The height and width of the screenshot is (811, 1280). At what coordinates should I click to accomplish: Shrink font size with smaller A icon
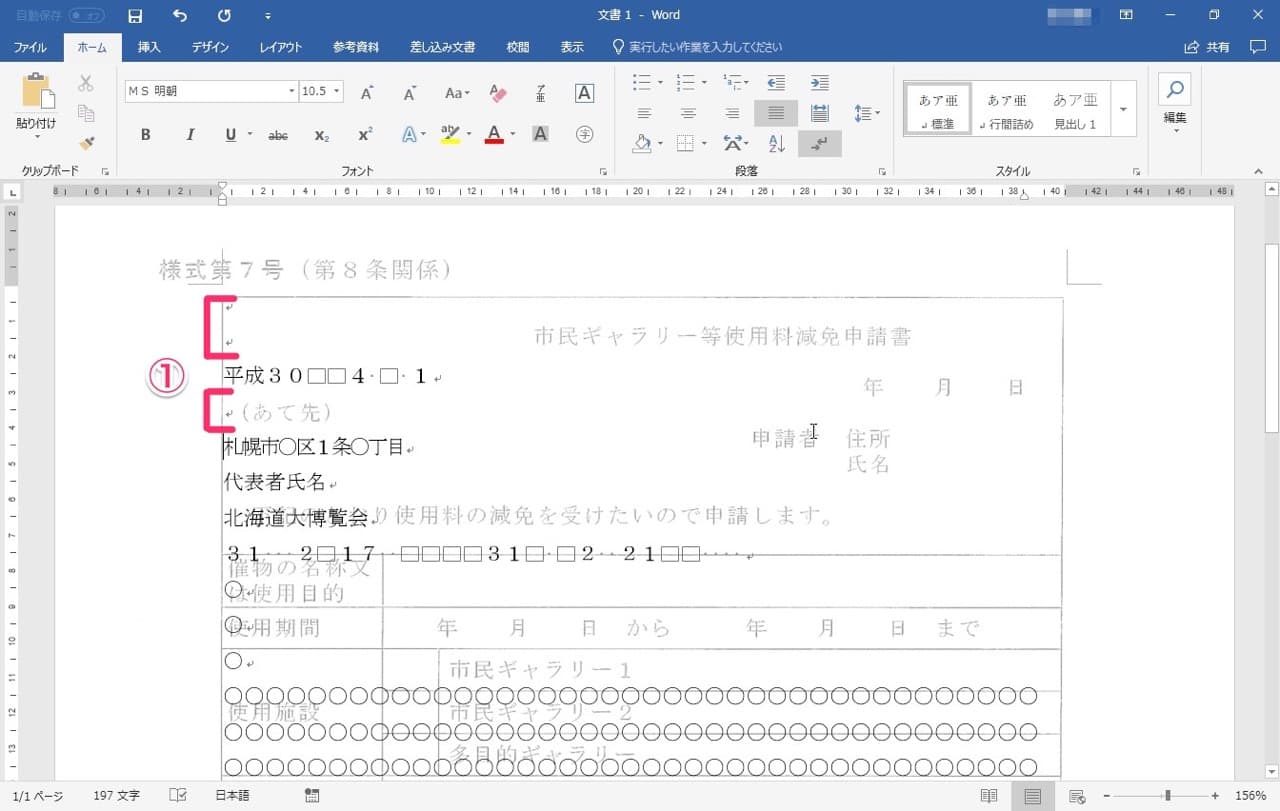[x=409, y=92]
